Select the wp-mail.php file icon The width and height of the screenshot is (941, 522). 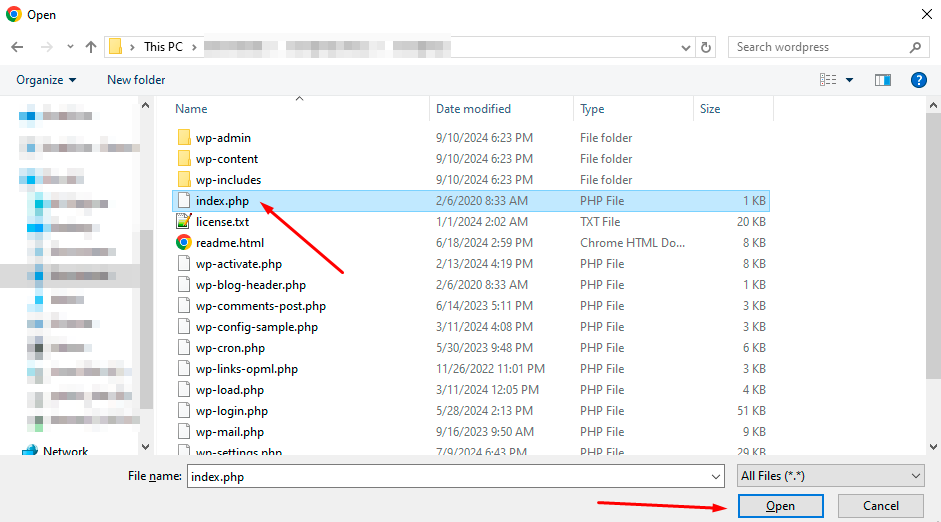[184, 431]
